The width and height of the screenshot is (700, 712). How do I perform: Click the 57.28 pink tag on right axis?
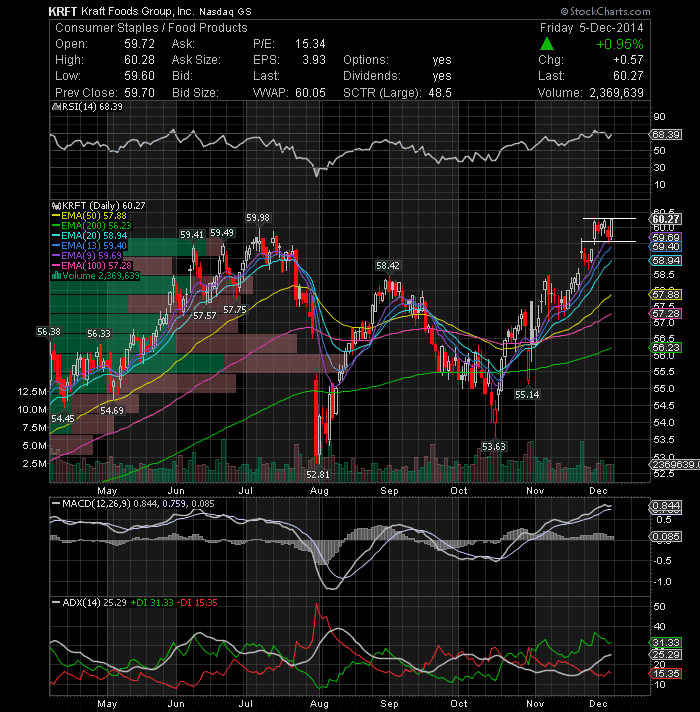(x=666, y=314)
